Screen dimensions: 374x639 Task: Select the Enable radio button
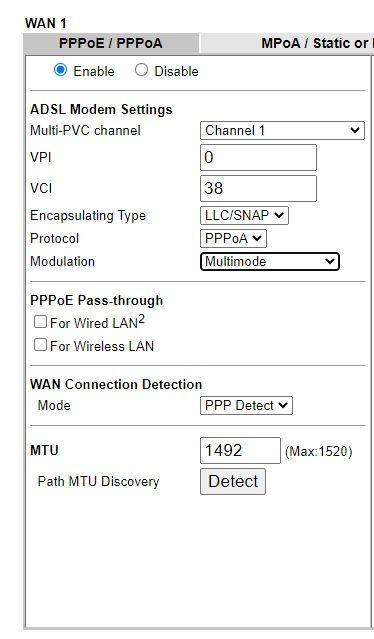60,70
